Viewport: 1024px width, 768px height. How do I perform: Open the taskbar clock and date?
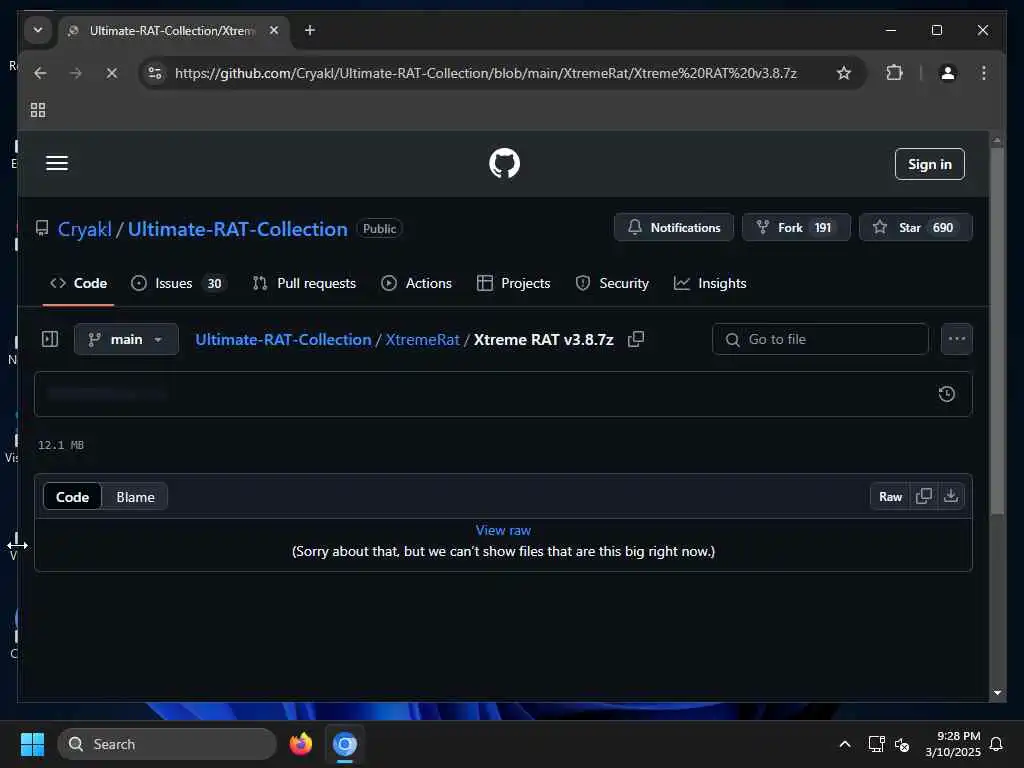click(x=953, y=744)
